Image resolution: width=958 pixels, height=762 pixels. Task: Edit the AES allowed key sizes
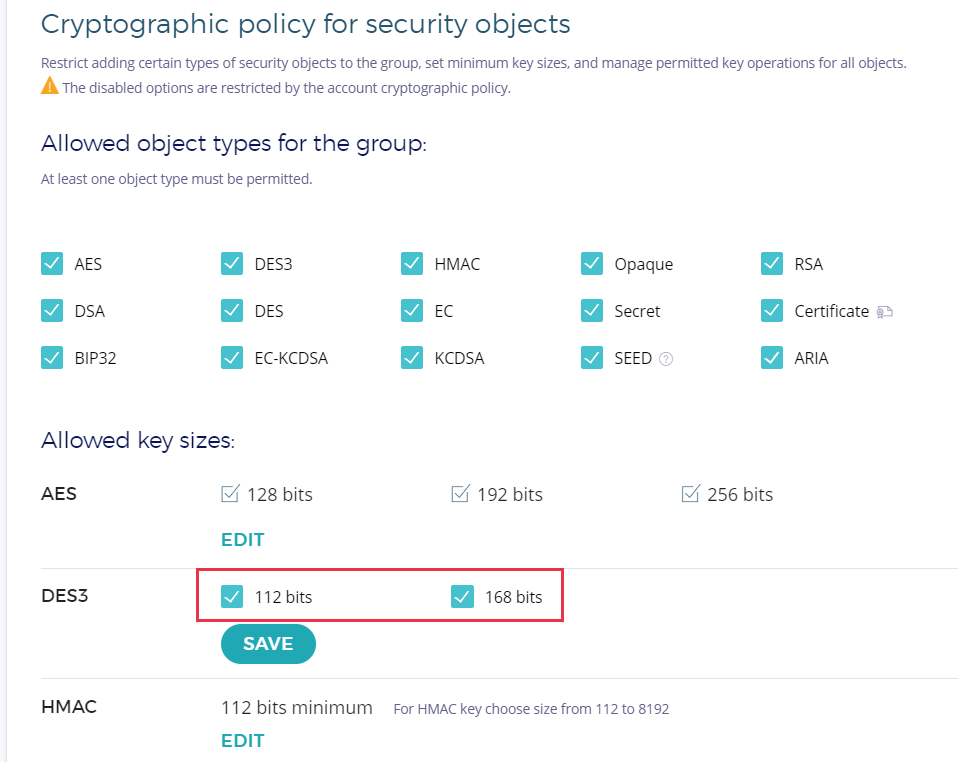242,540
